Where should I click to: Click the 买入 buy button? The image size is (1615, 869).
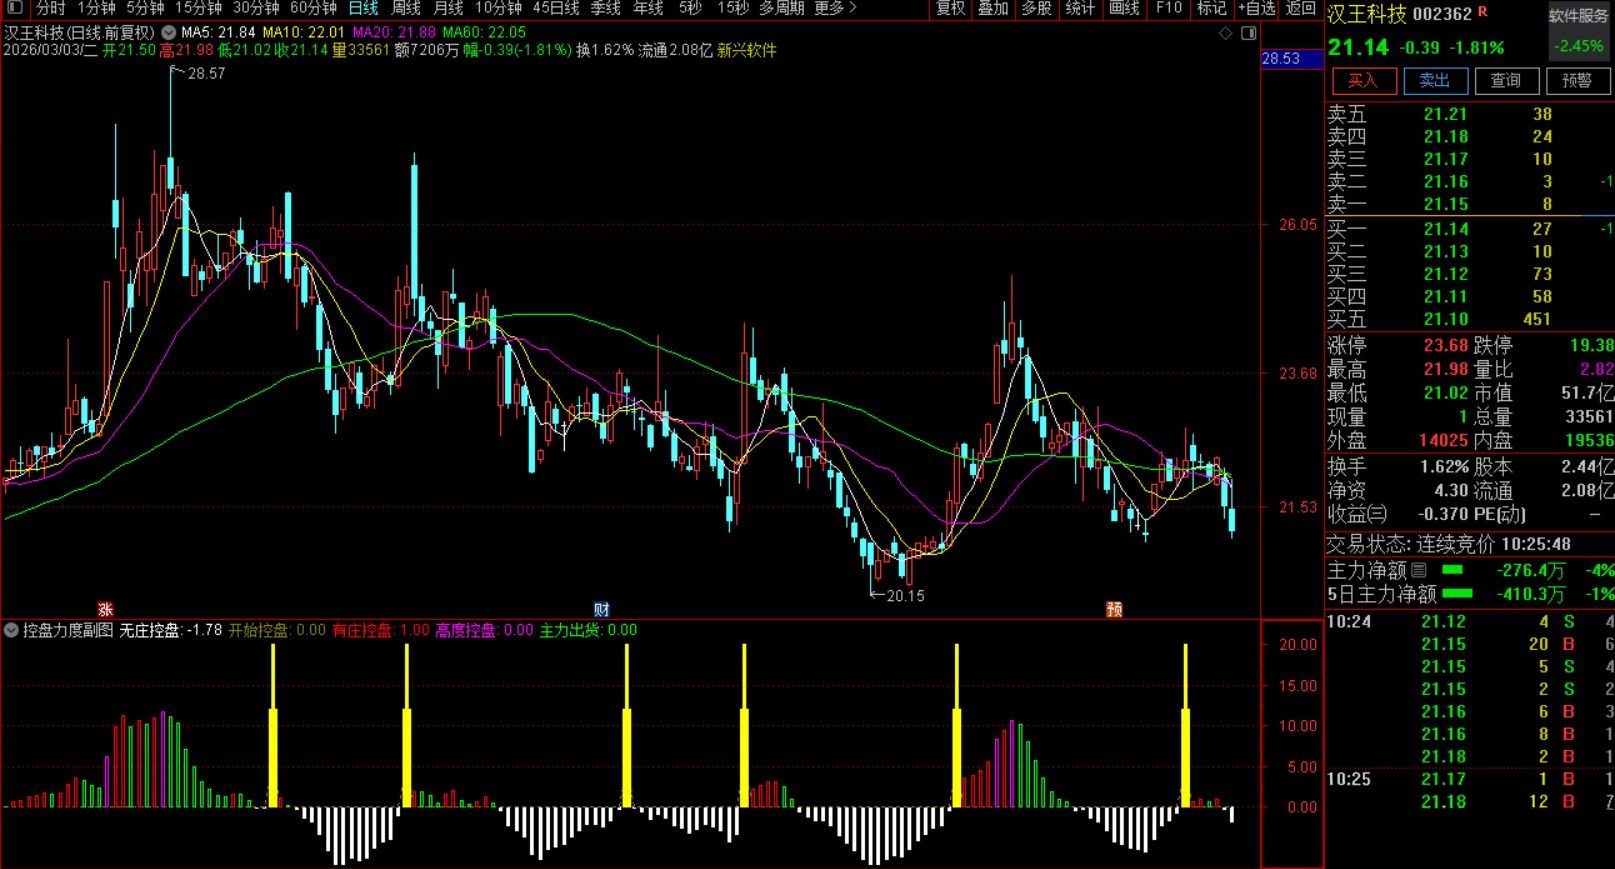coord(1362,81)
